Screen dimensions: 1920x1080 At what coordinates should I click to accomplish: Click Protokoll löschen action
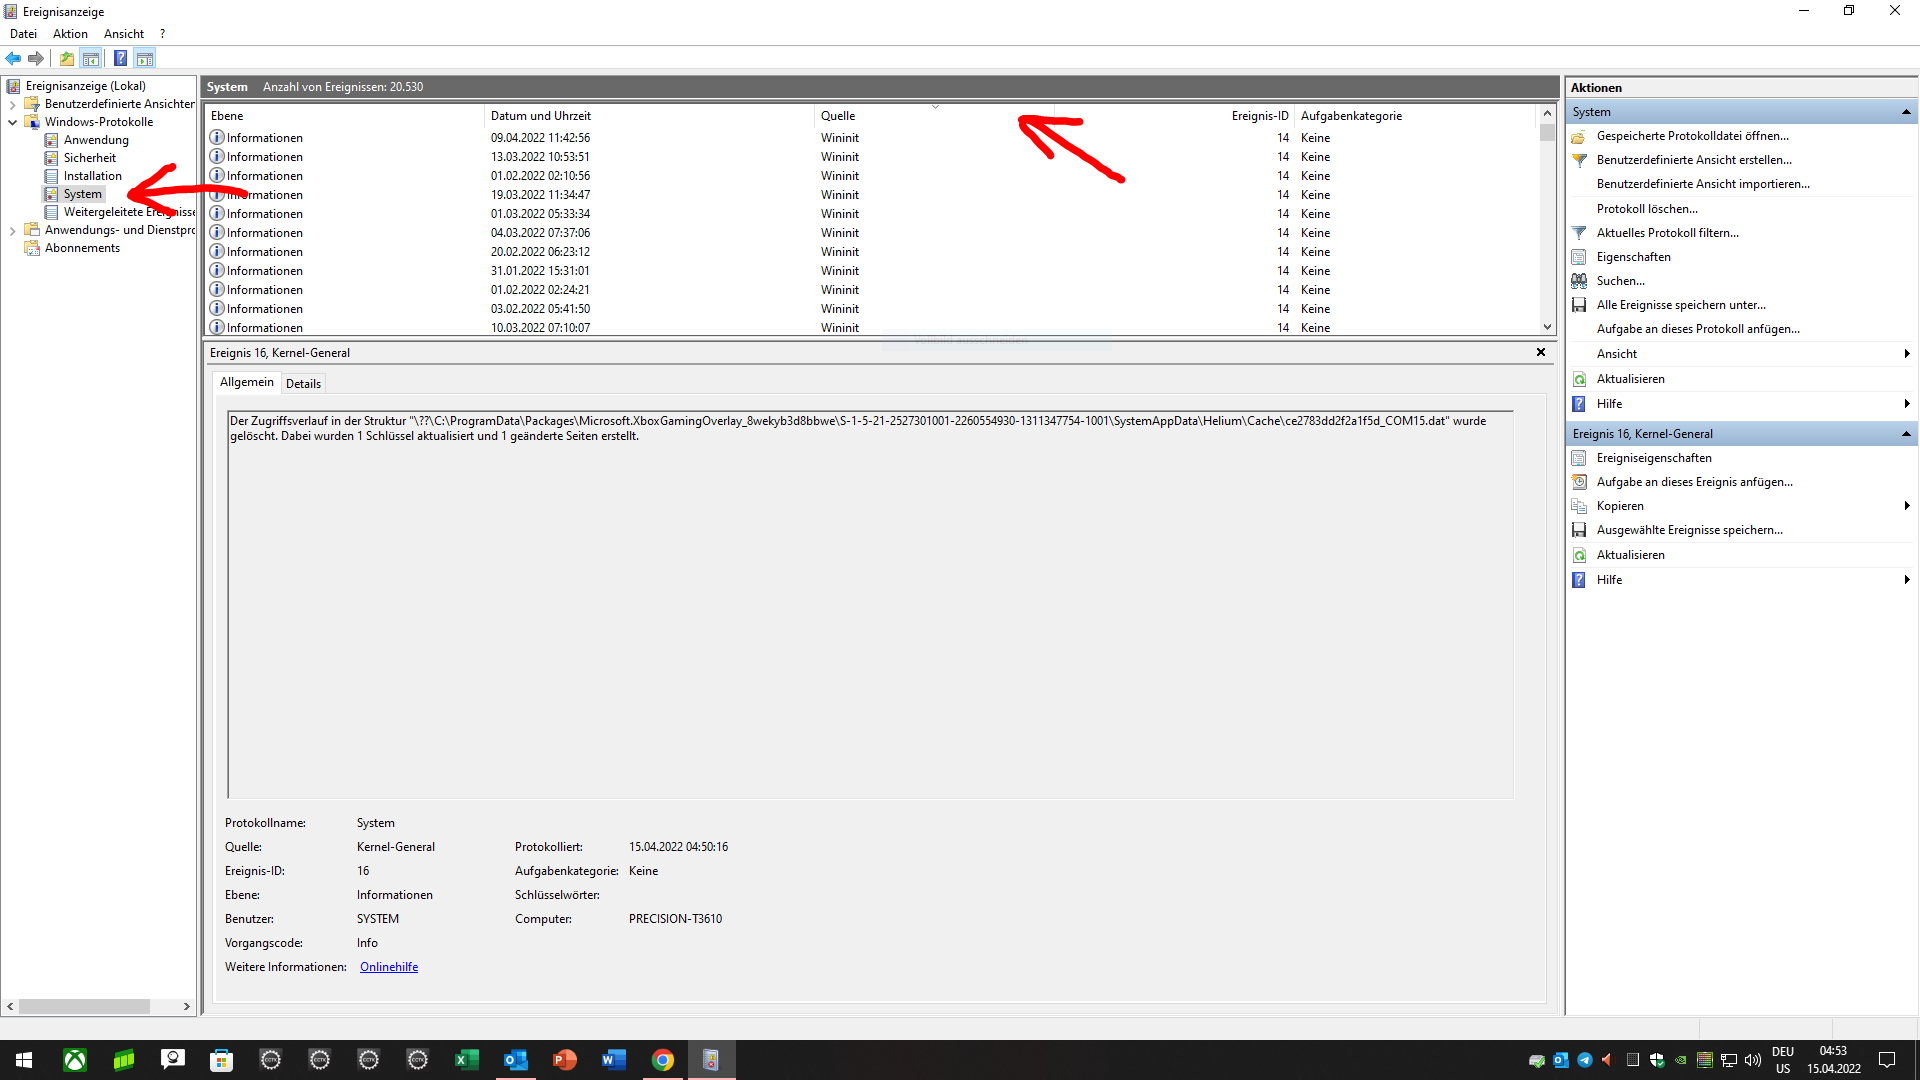pos(1647,209)
